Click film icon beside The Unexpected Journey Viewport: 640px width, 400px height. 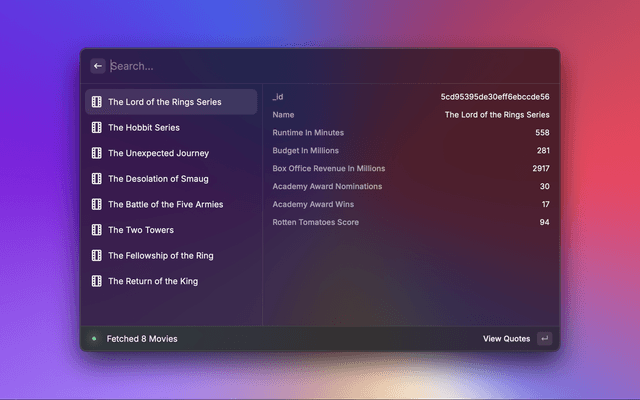point(97,153)
